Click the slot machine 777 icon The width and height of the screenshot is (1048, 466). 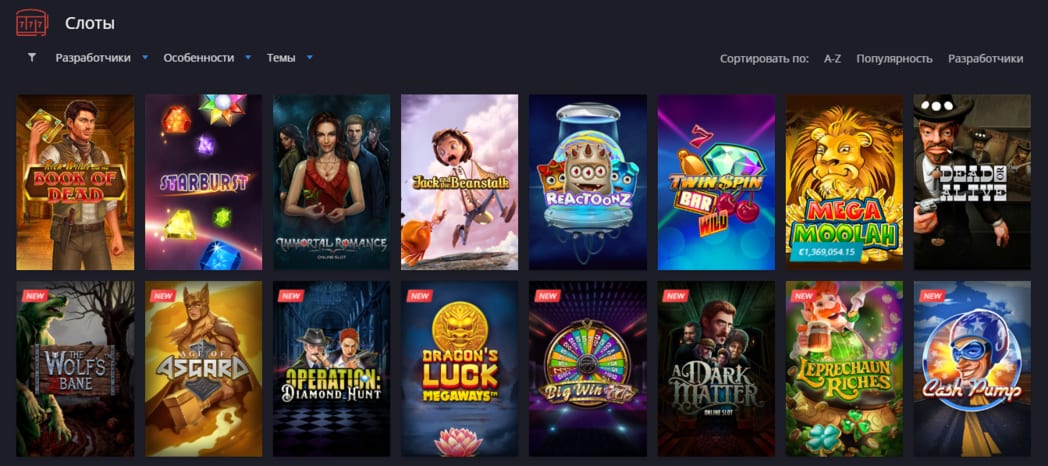pyautogui.click(x=32, y=23)
